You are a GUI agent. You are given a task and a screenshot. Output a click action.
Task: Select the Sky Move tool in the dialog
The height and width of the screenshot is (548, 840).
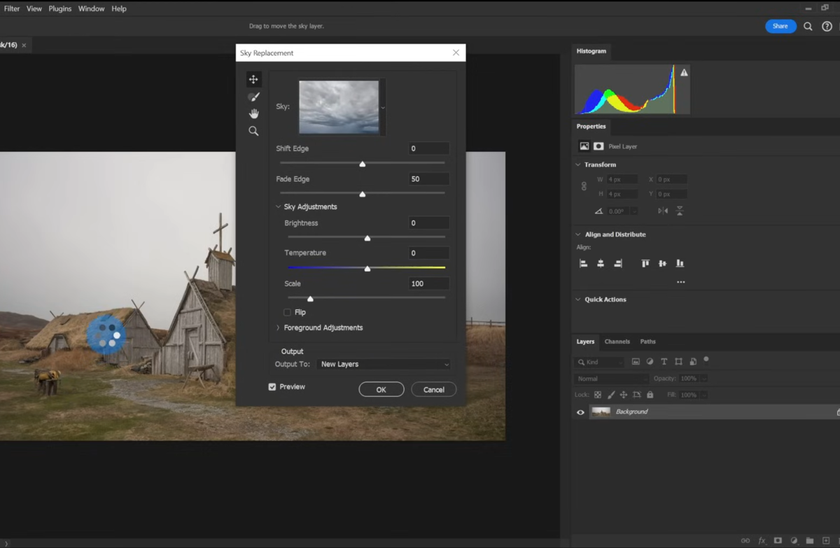pos(253,79)
